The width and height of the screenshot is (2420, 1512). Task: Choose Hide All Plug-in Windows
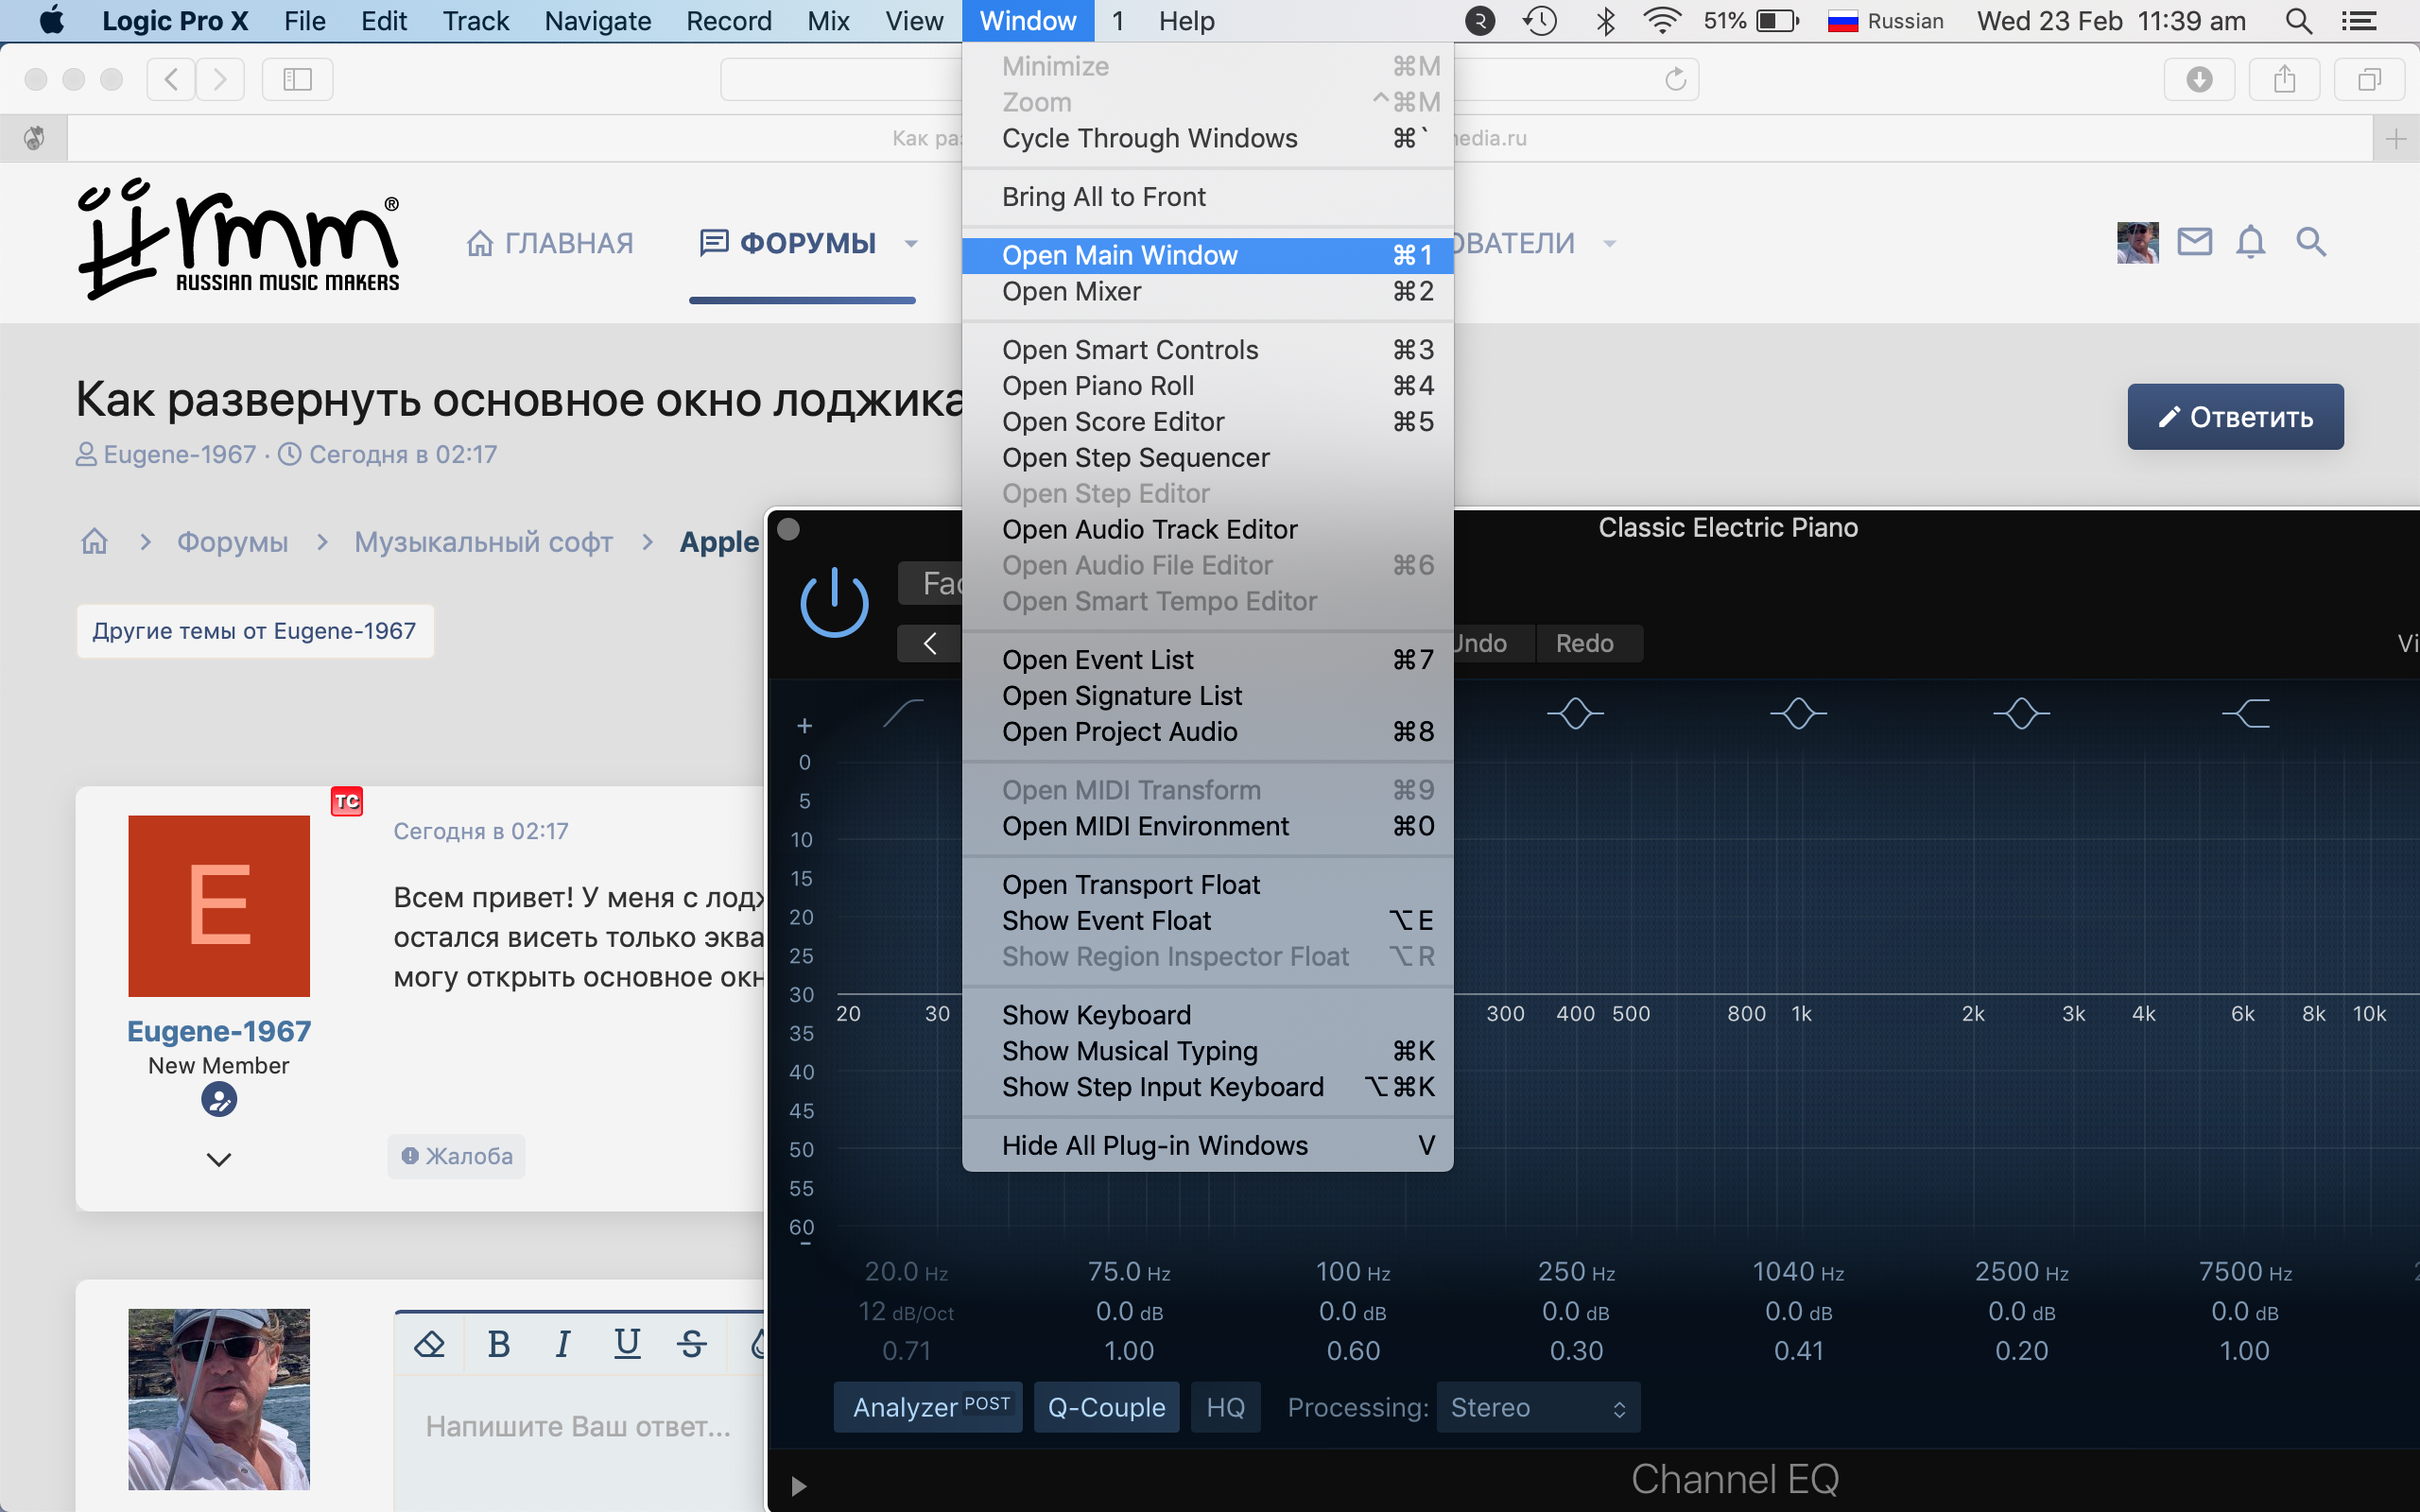1208,1145
